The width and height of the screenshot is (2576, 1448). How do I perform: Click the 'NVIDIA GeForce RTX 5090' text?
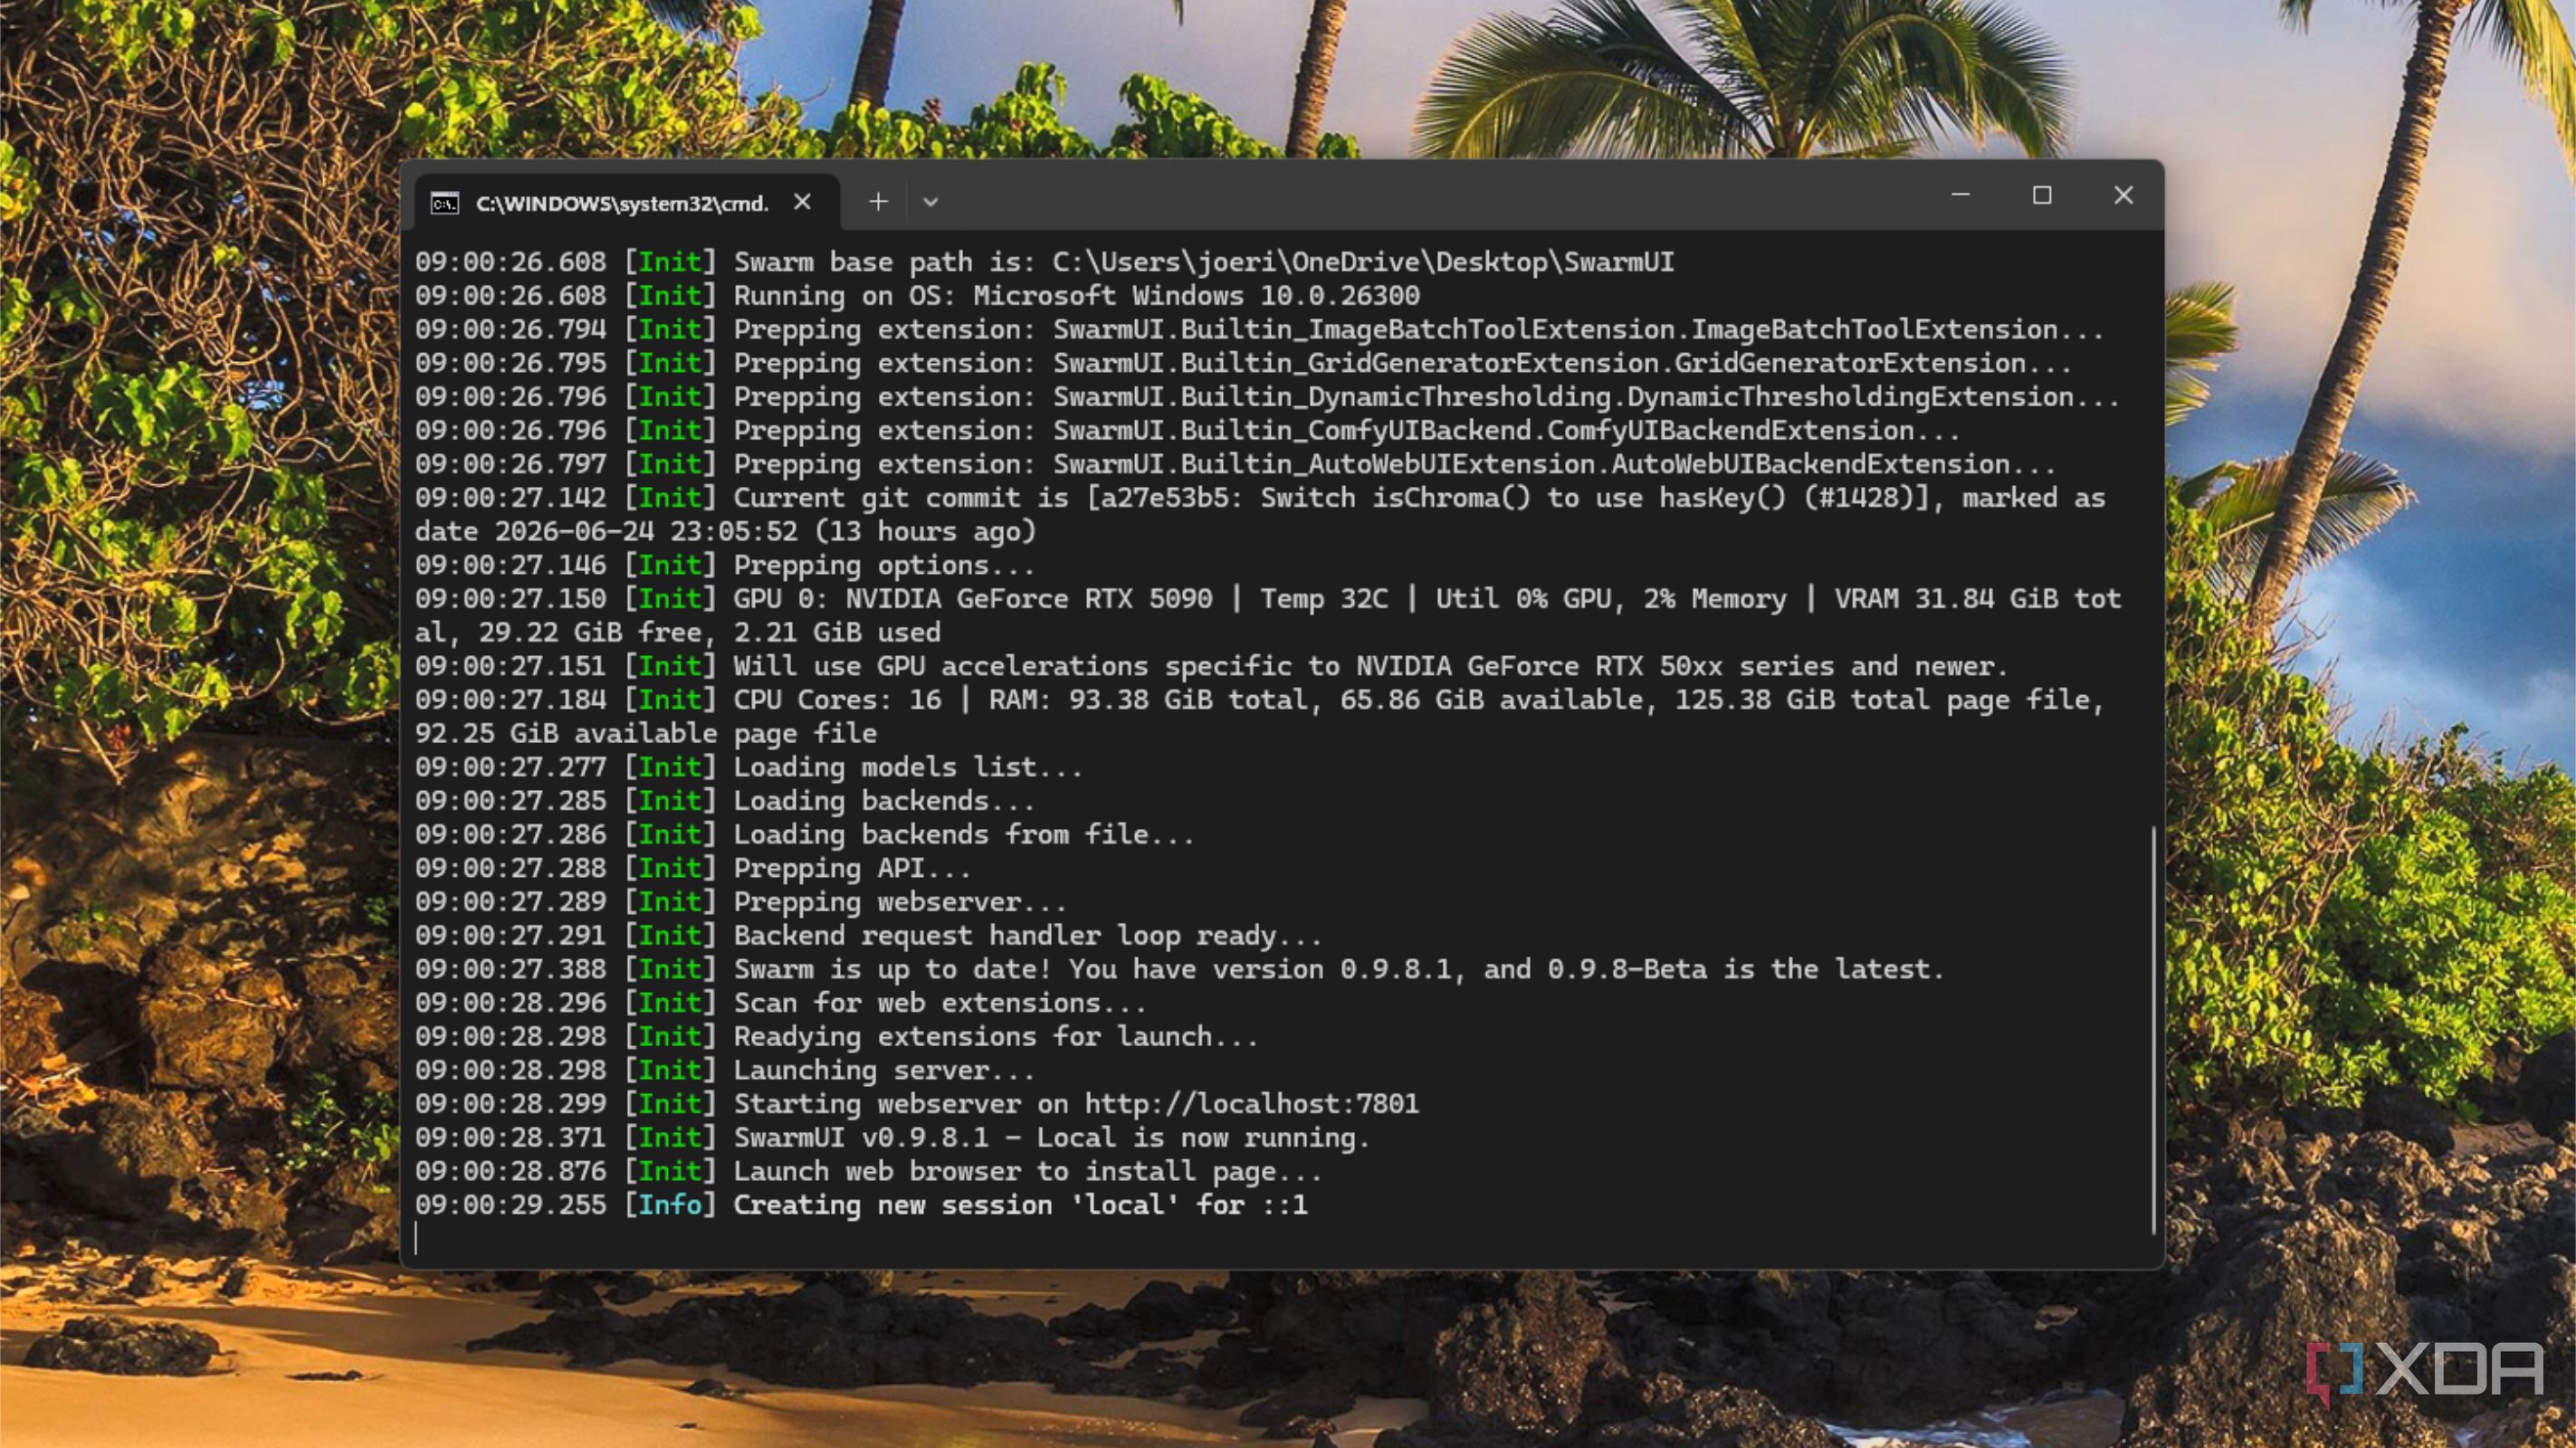pyautogui.click(x=1028, y=599)
